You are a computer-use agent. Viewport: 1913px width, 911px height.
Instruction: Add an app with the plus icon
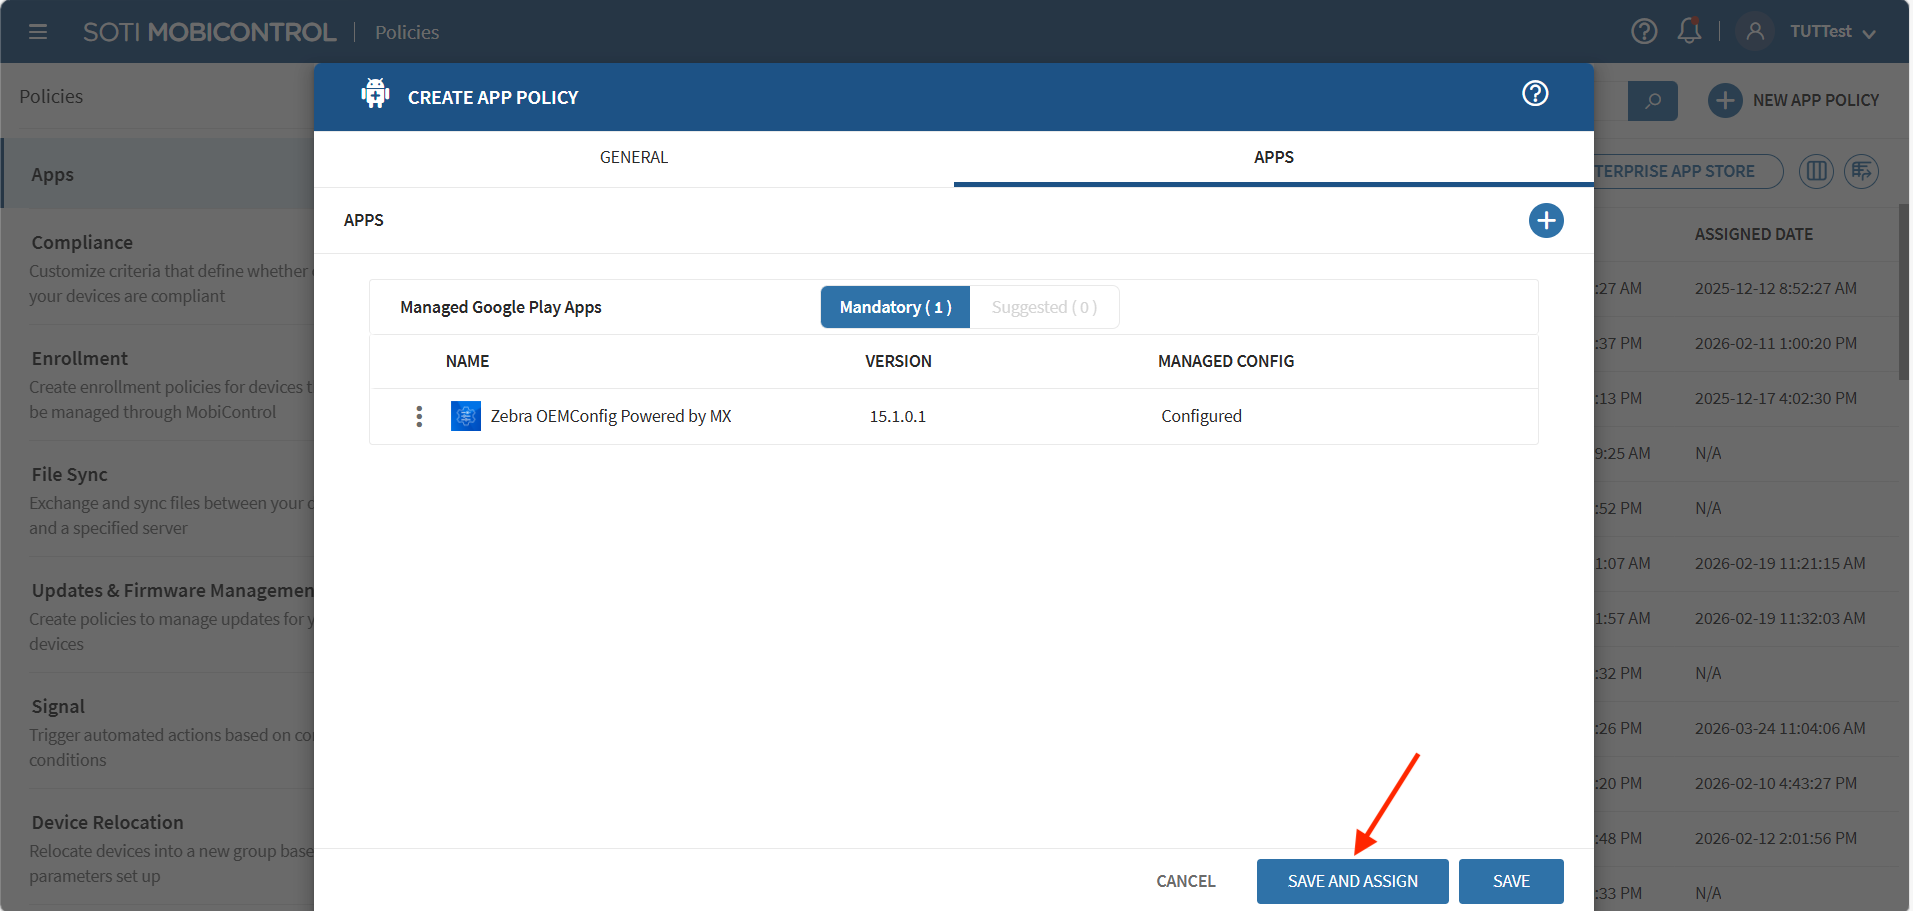pyautogui.click(x=1545, y=221)
